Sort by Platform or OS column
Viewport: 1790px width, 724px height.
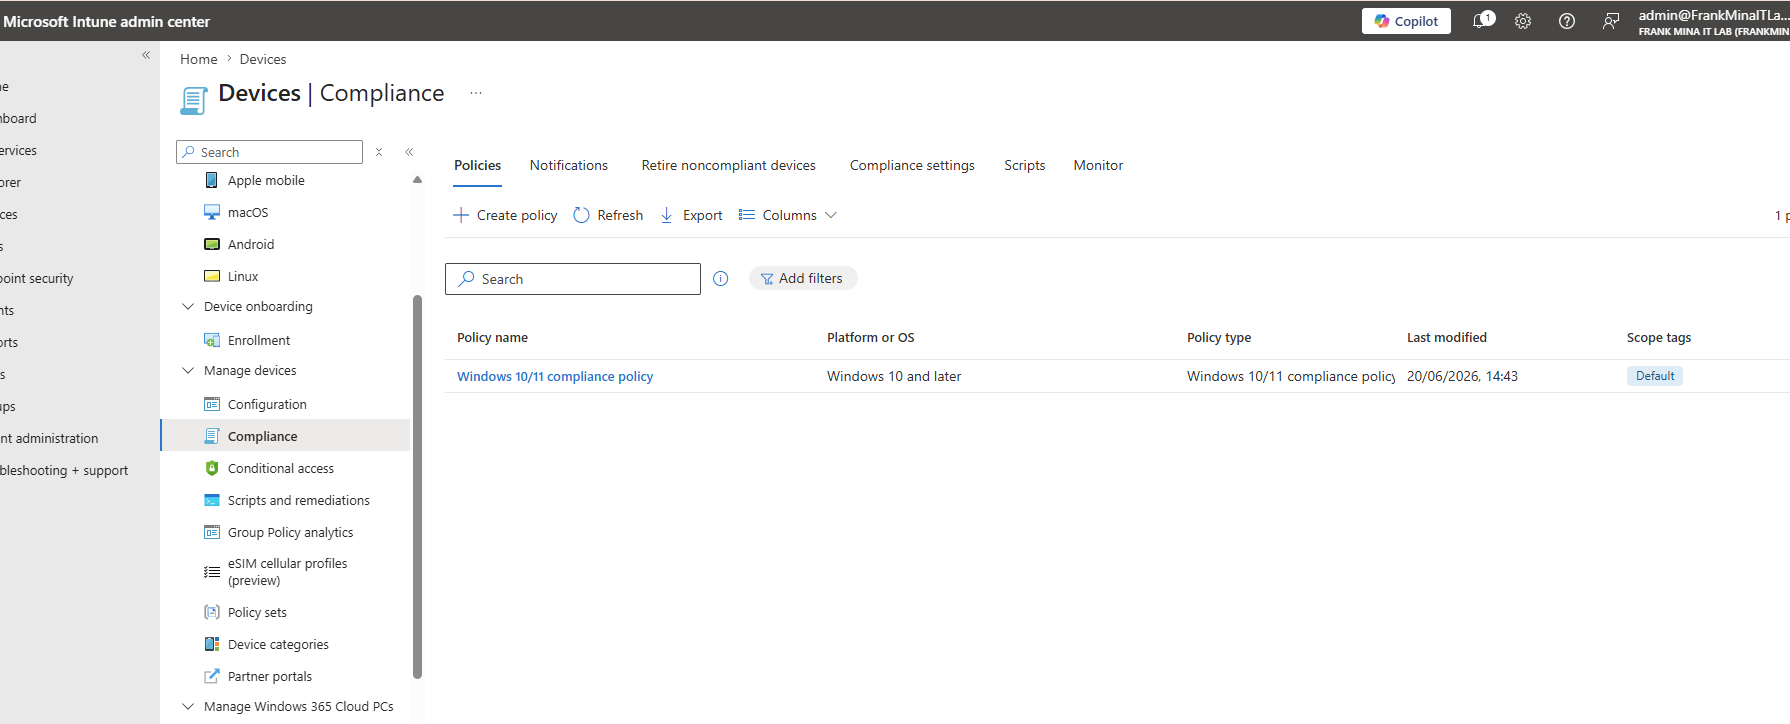871,338
